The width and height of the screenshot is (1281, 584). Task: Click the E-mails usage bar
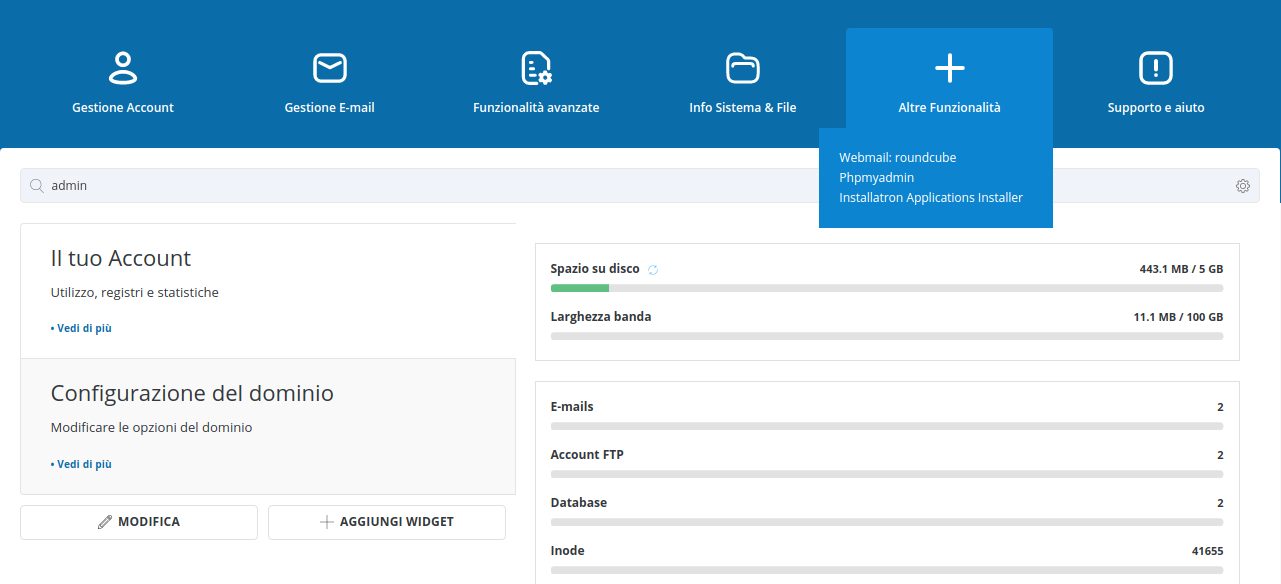click(887, 426)
